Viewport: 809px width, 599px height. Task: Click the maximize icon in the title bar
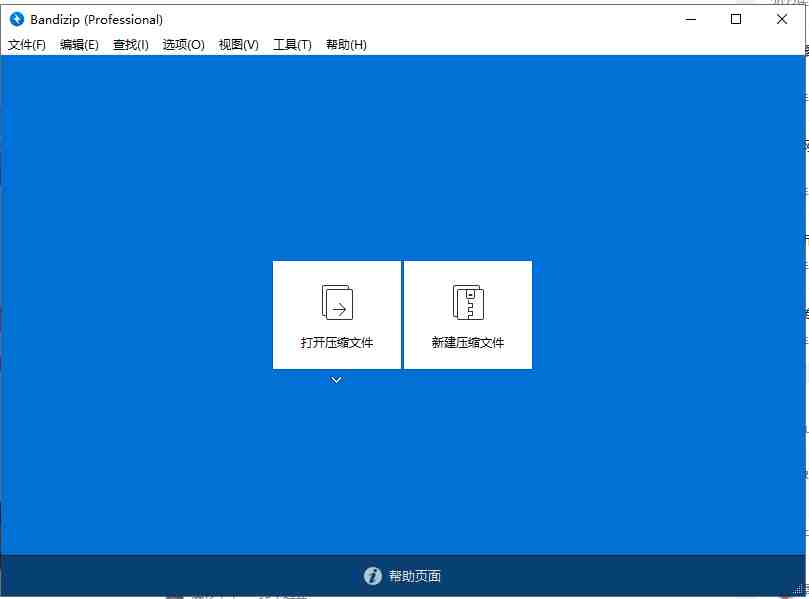pyautogui.click(x=736, y=18)
